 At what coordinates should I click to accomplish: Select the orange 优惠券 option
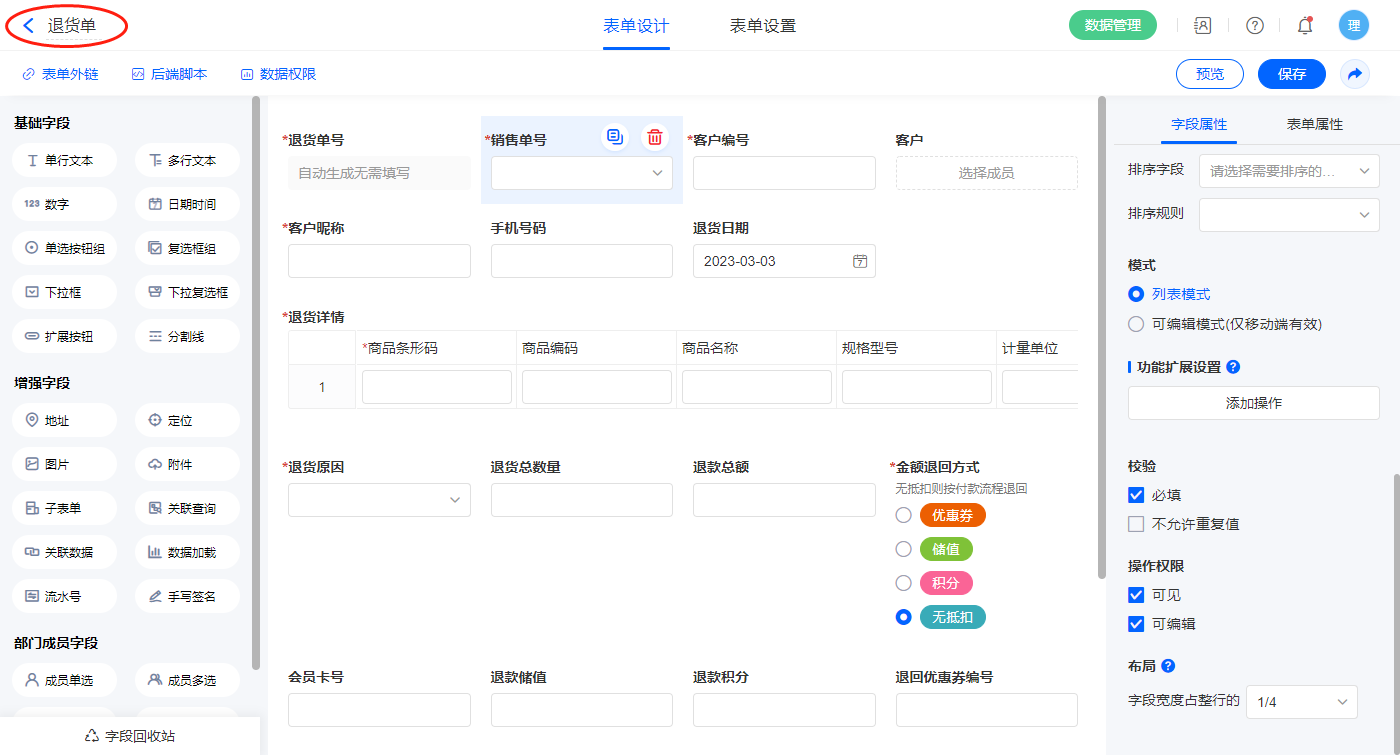point(903,515)
